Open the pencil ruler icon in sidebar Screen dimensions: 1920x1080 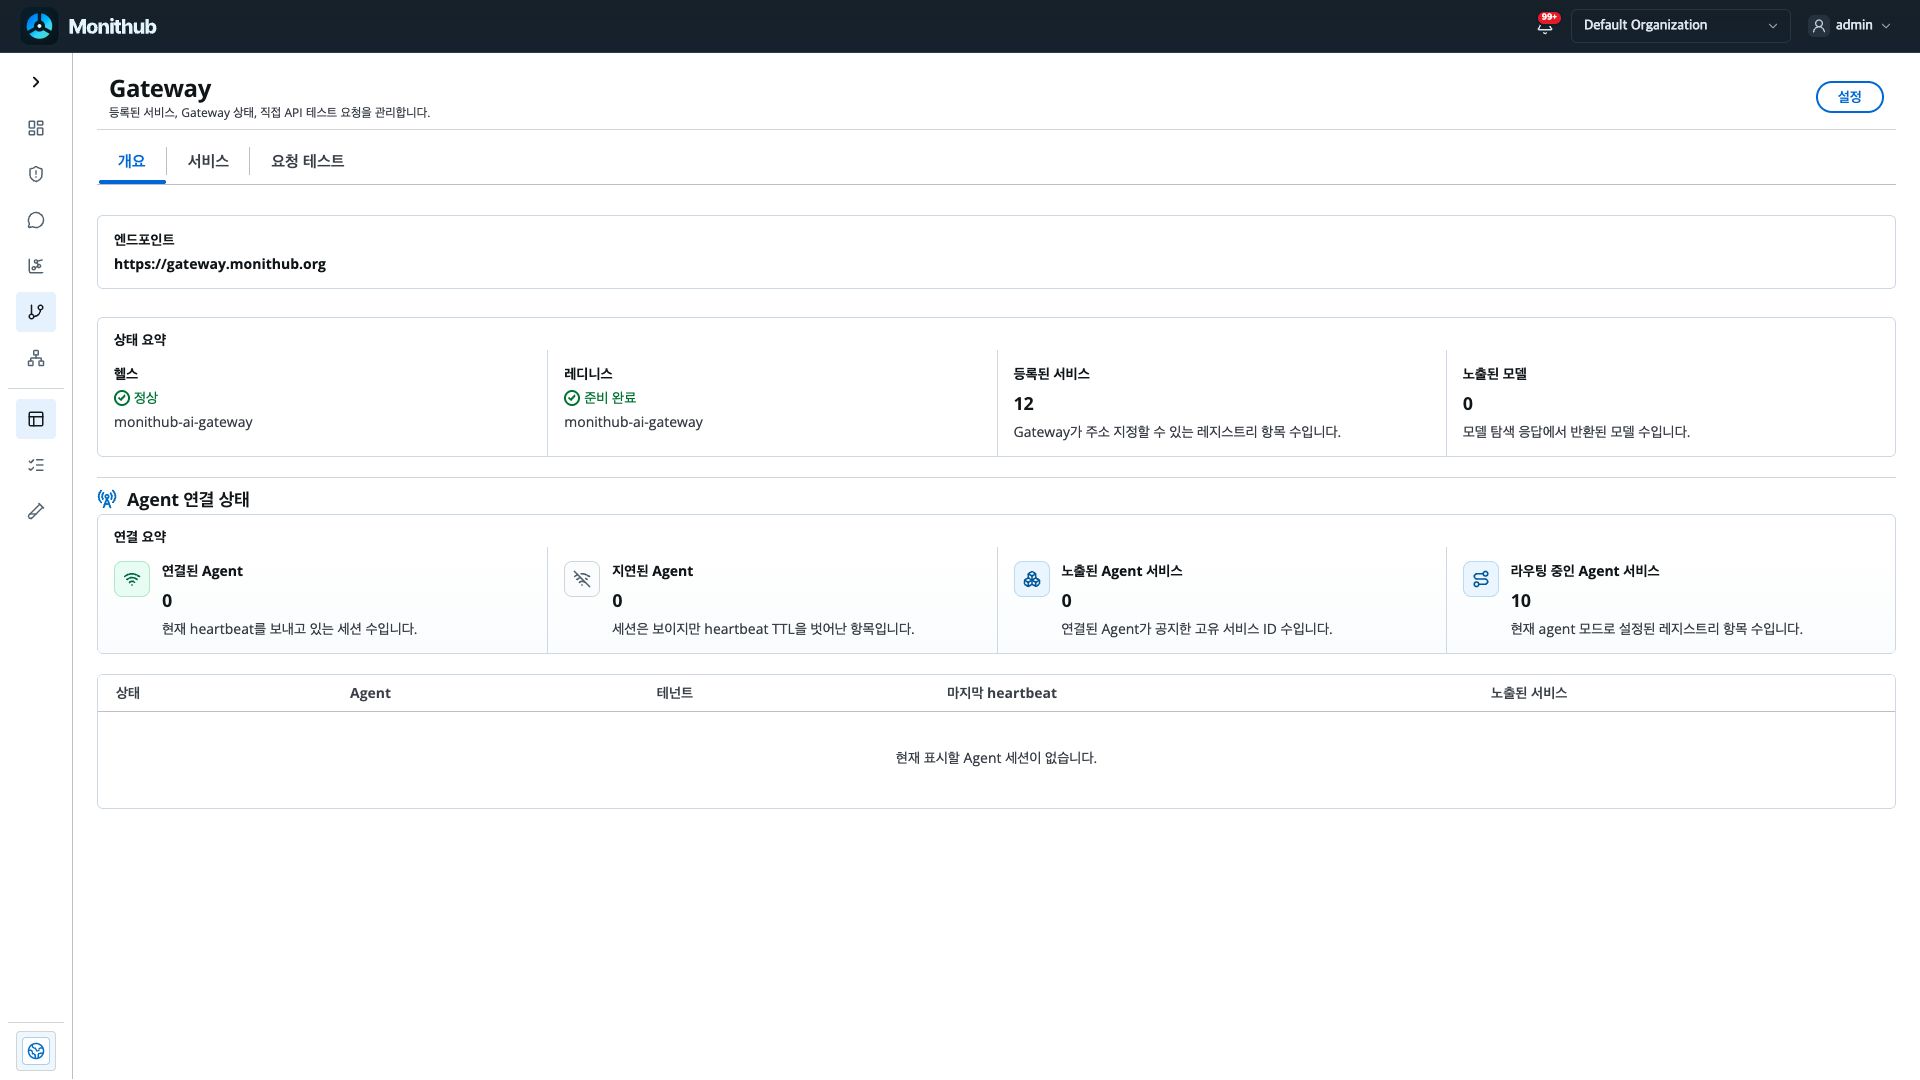point(36,511)
